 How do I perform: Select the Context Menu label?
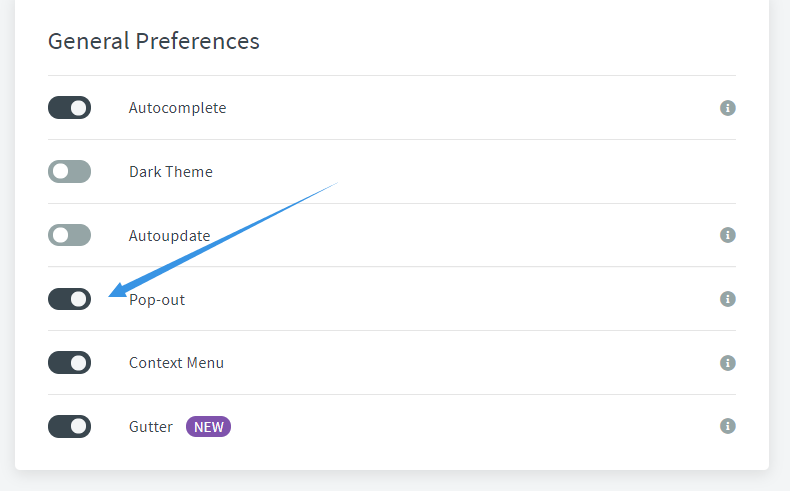tap(176, 363)
